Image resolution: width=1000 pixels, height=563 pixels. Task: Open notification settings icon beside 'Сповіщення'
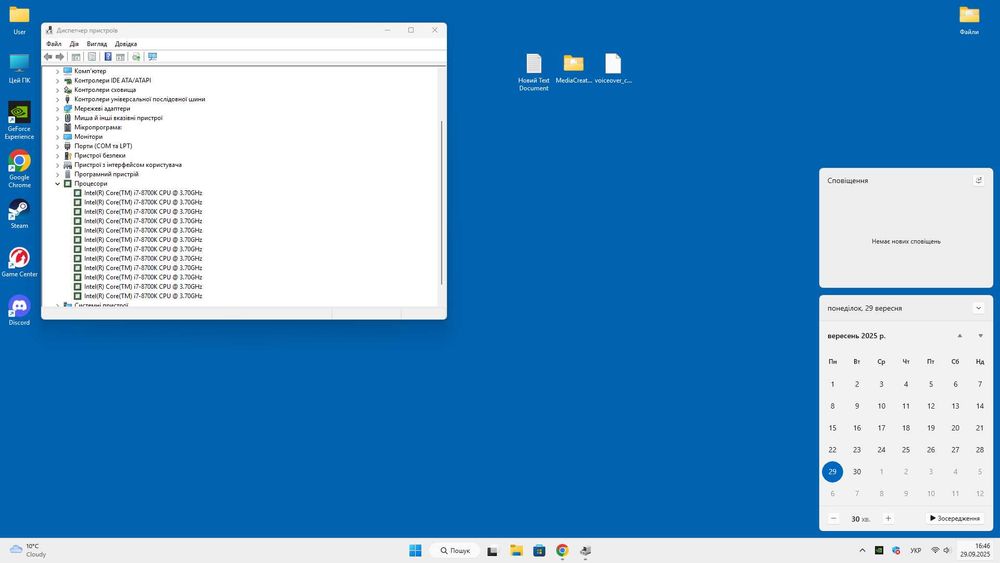click(978, 180)
